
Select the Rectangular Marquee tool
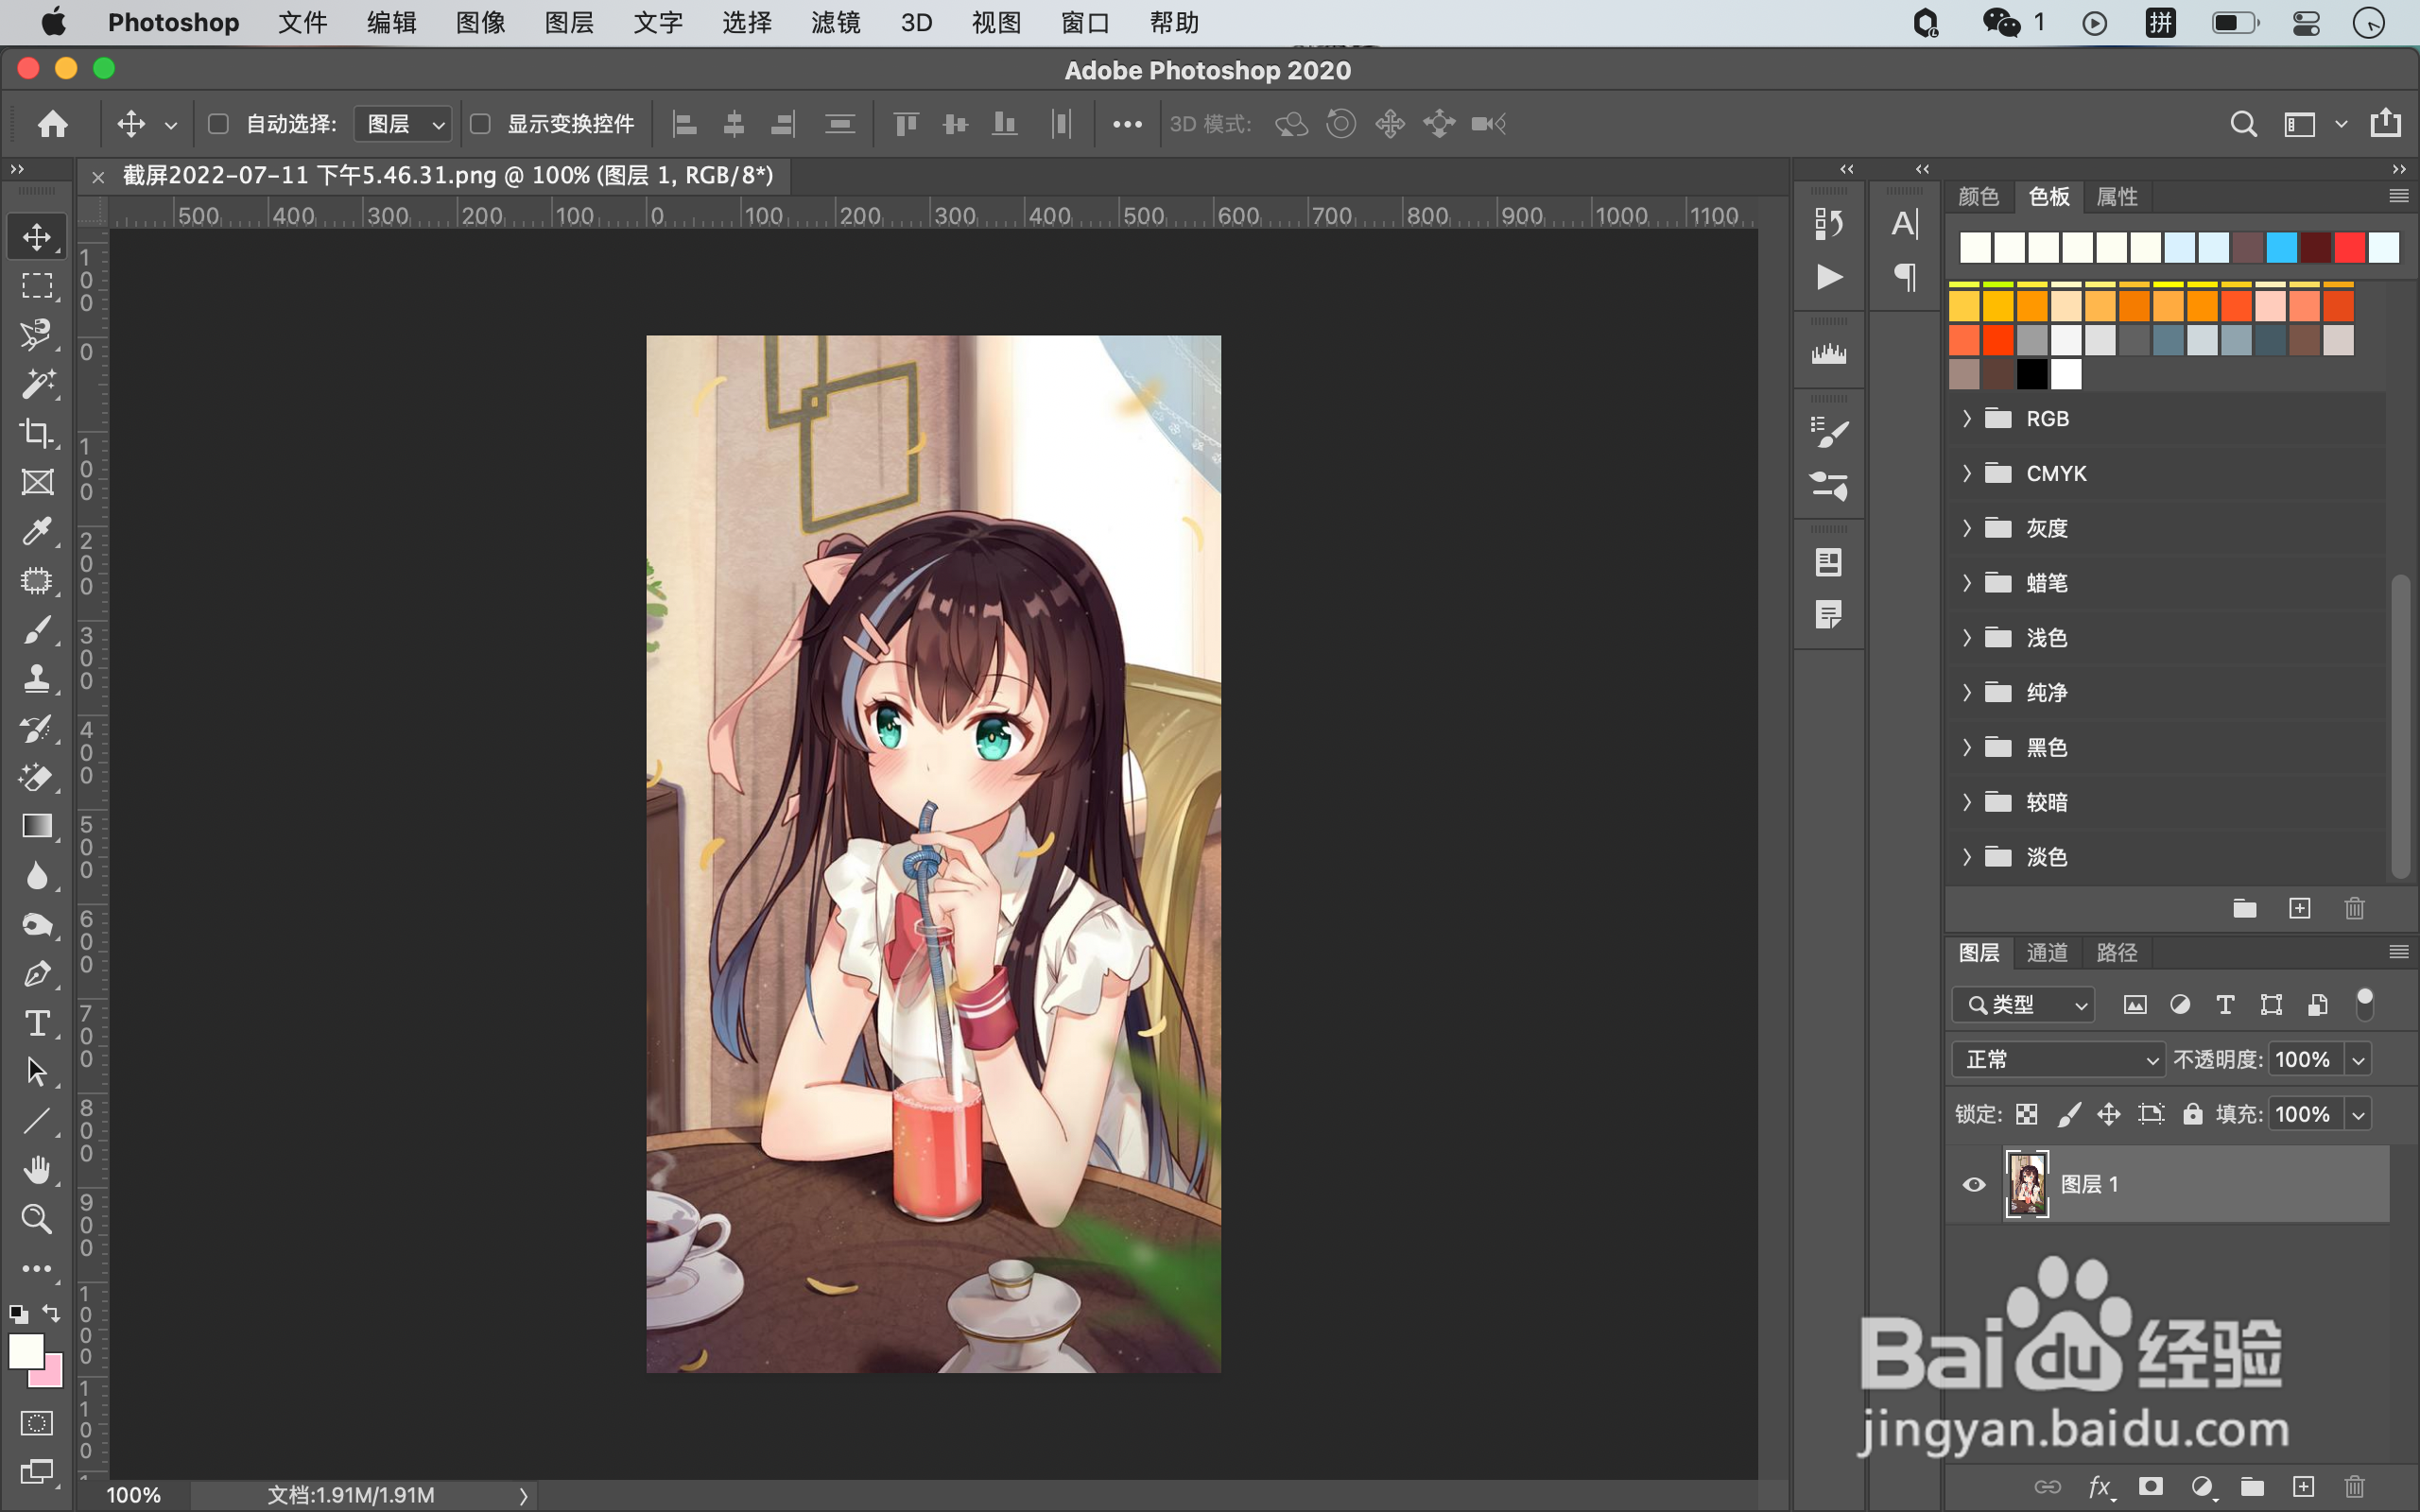point(38,286)
